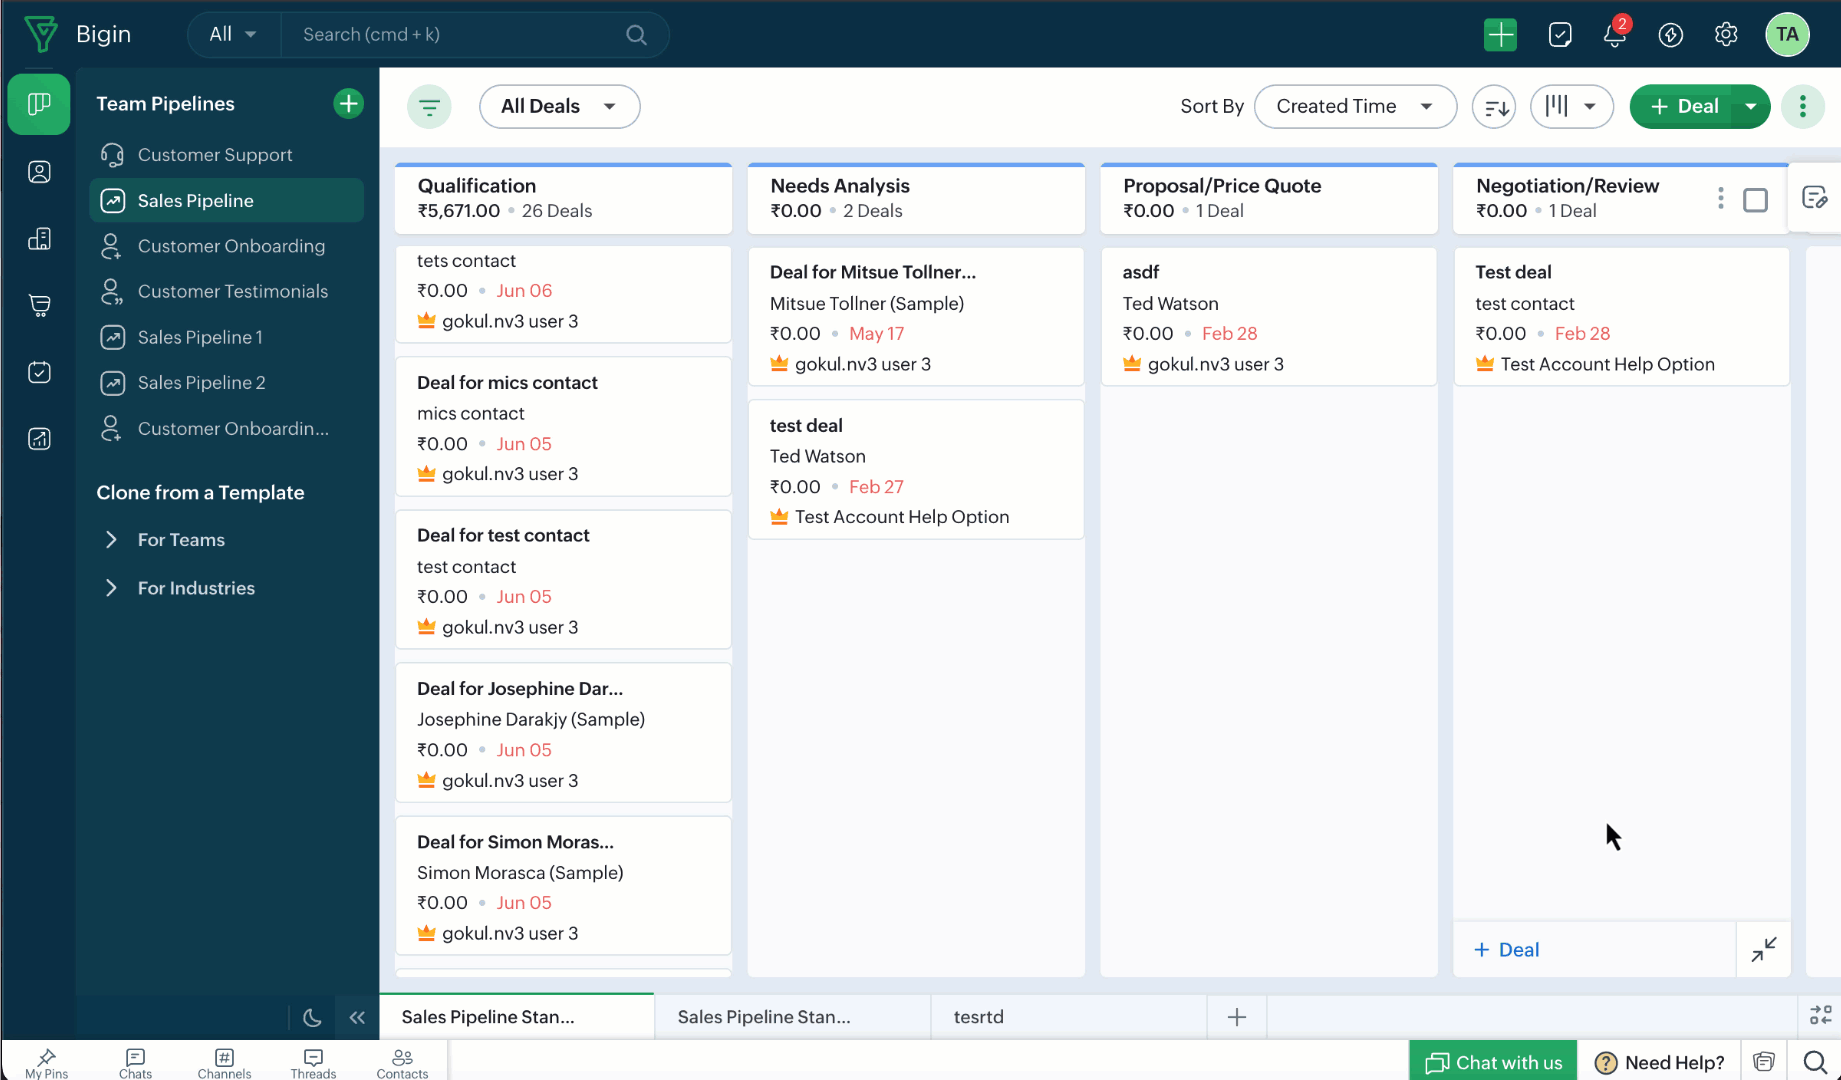1841x1080 pixels.
Task: Add a new team pipeline with plus icon
Action: pyautogui.click(x=348, y=103)
